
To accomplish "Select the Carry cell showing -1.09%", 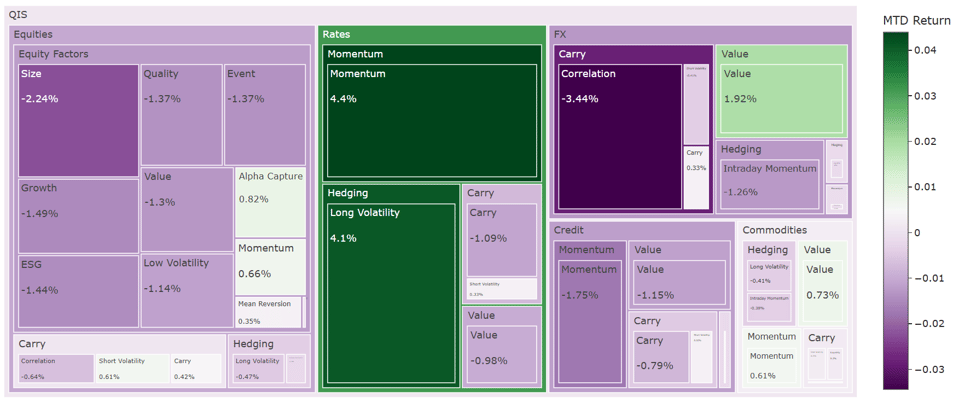I will [502, 240].
